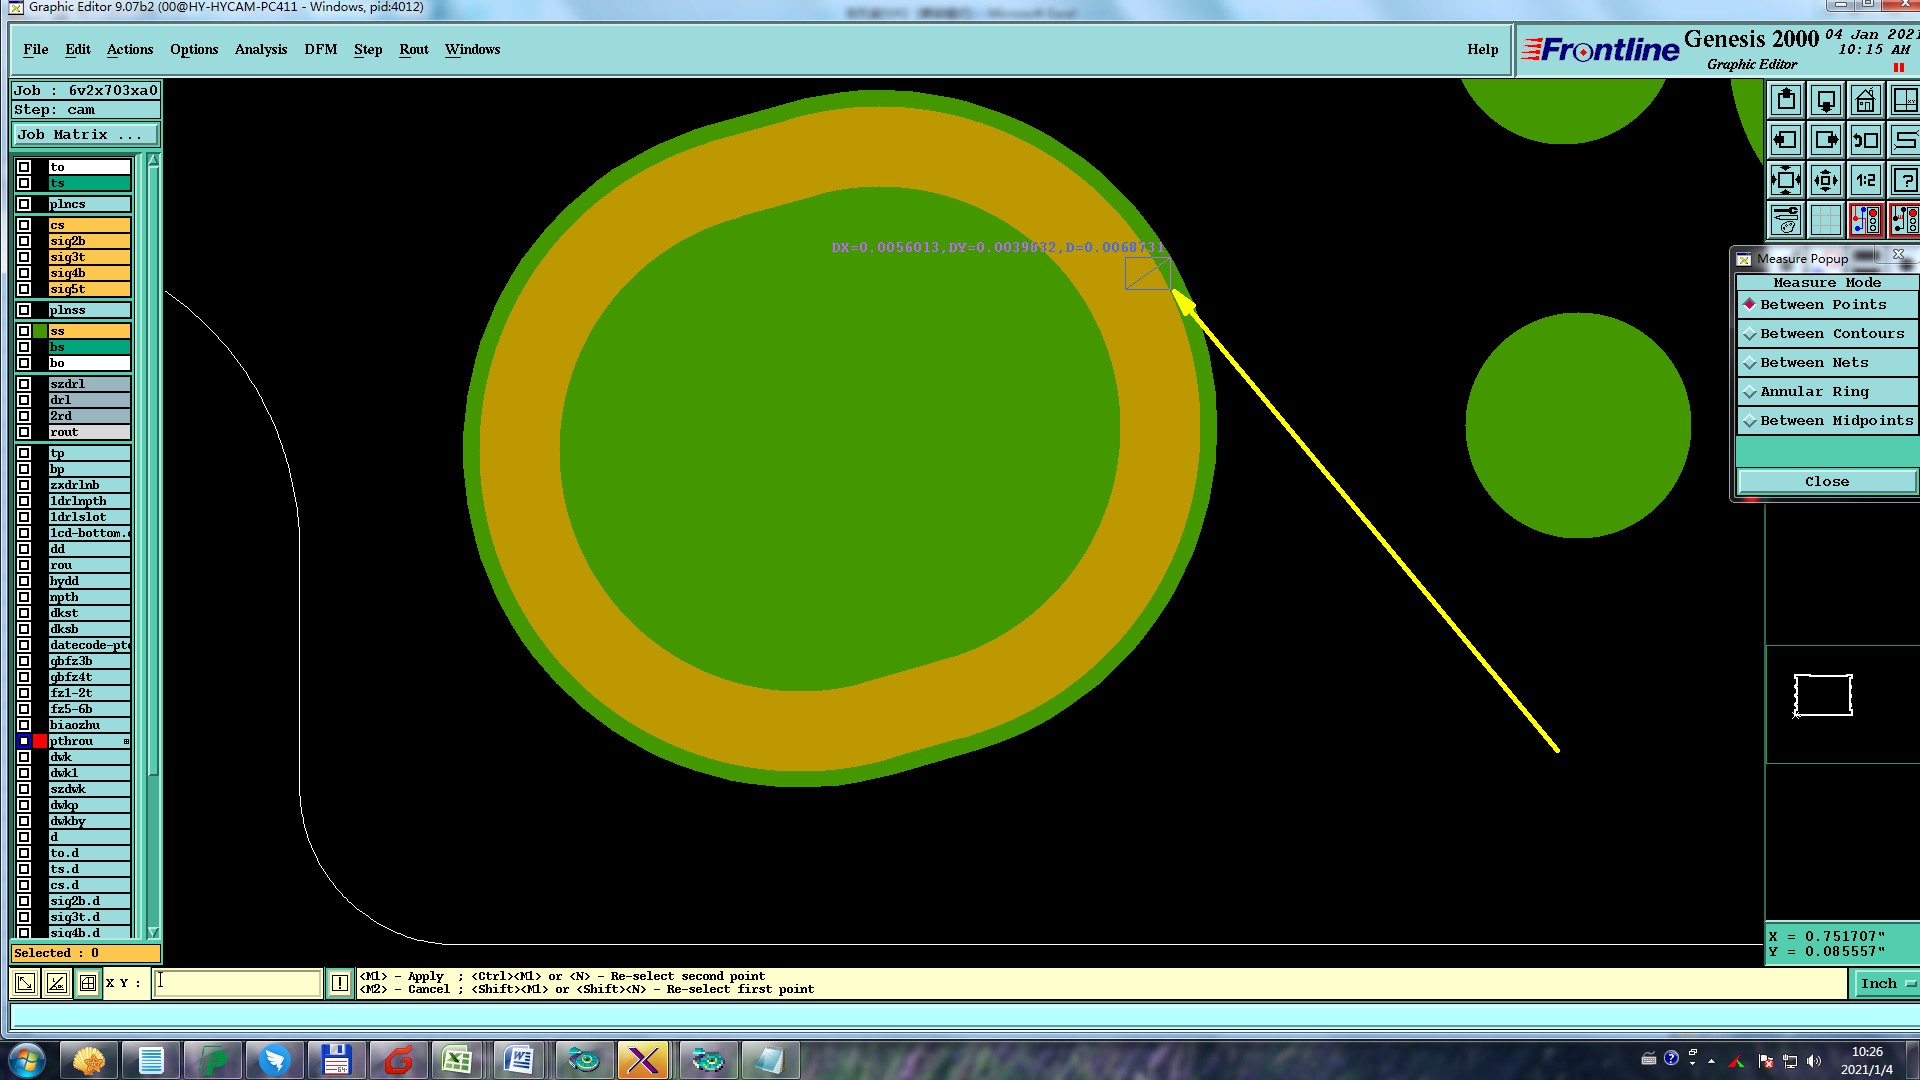Click the green color swatch for layer ss

coord(40,331)
